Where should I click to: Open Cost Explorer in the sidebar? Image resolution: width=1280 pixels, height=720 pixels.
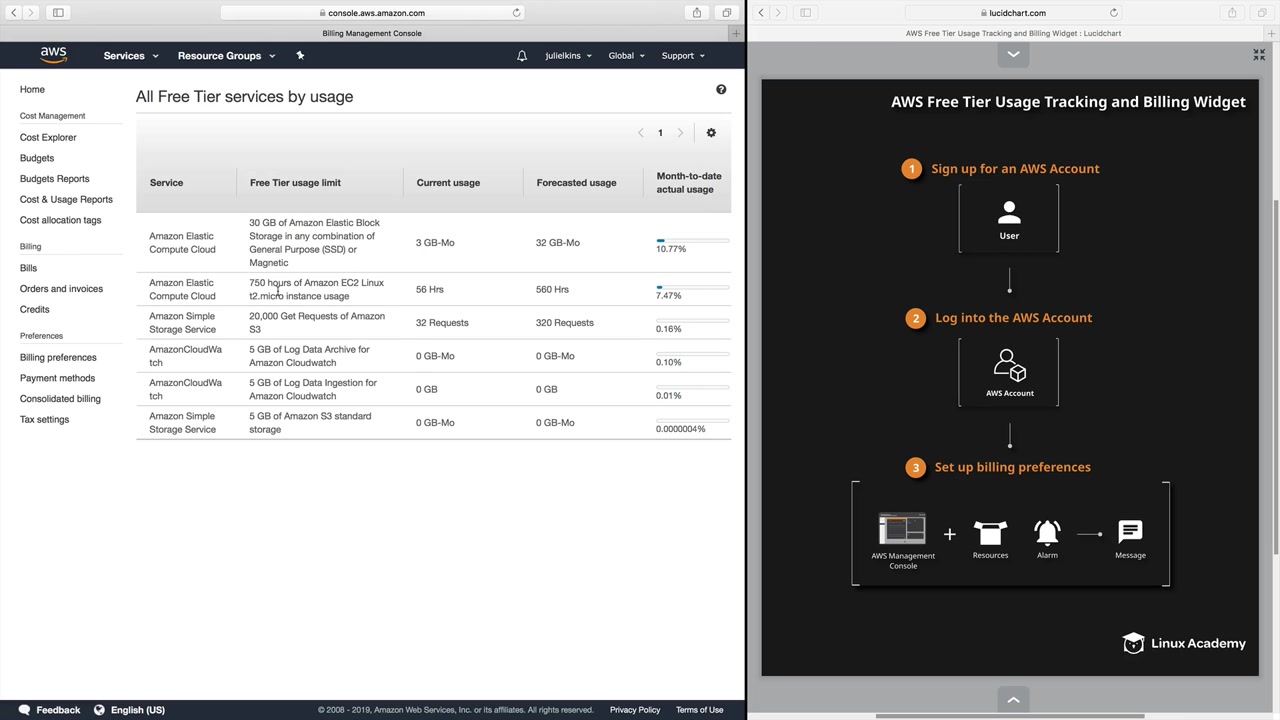pos(48,138)
